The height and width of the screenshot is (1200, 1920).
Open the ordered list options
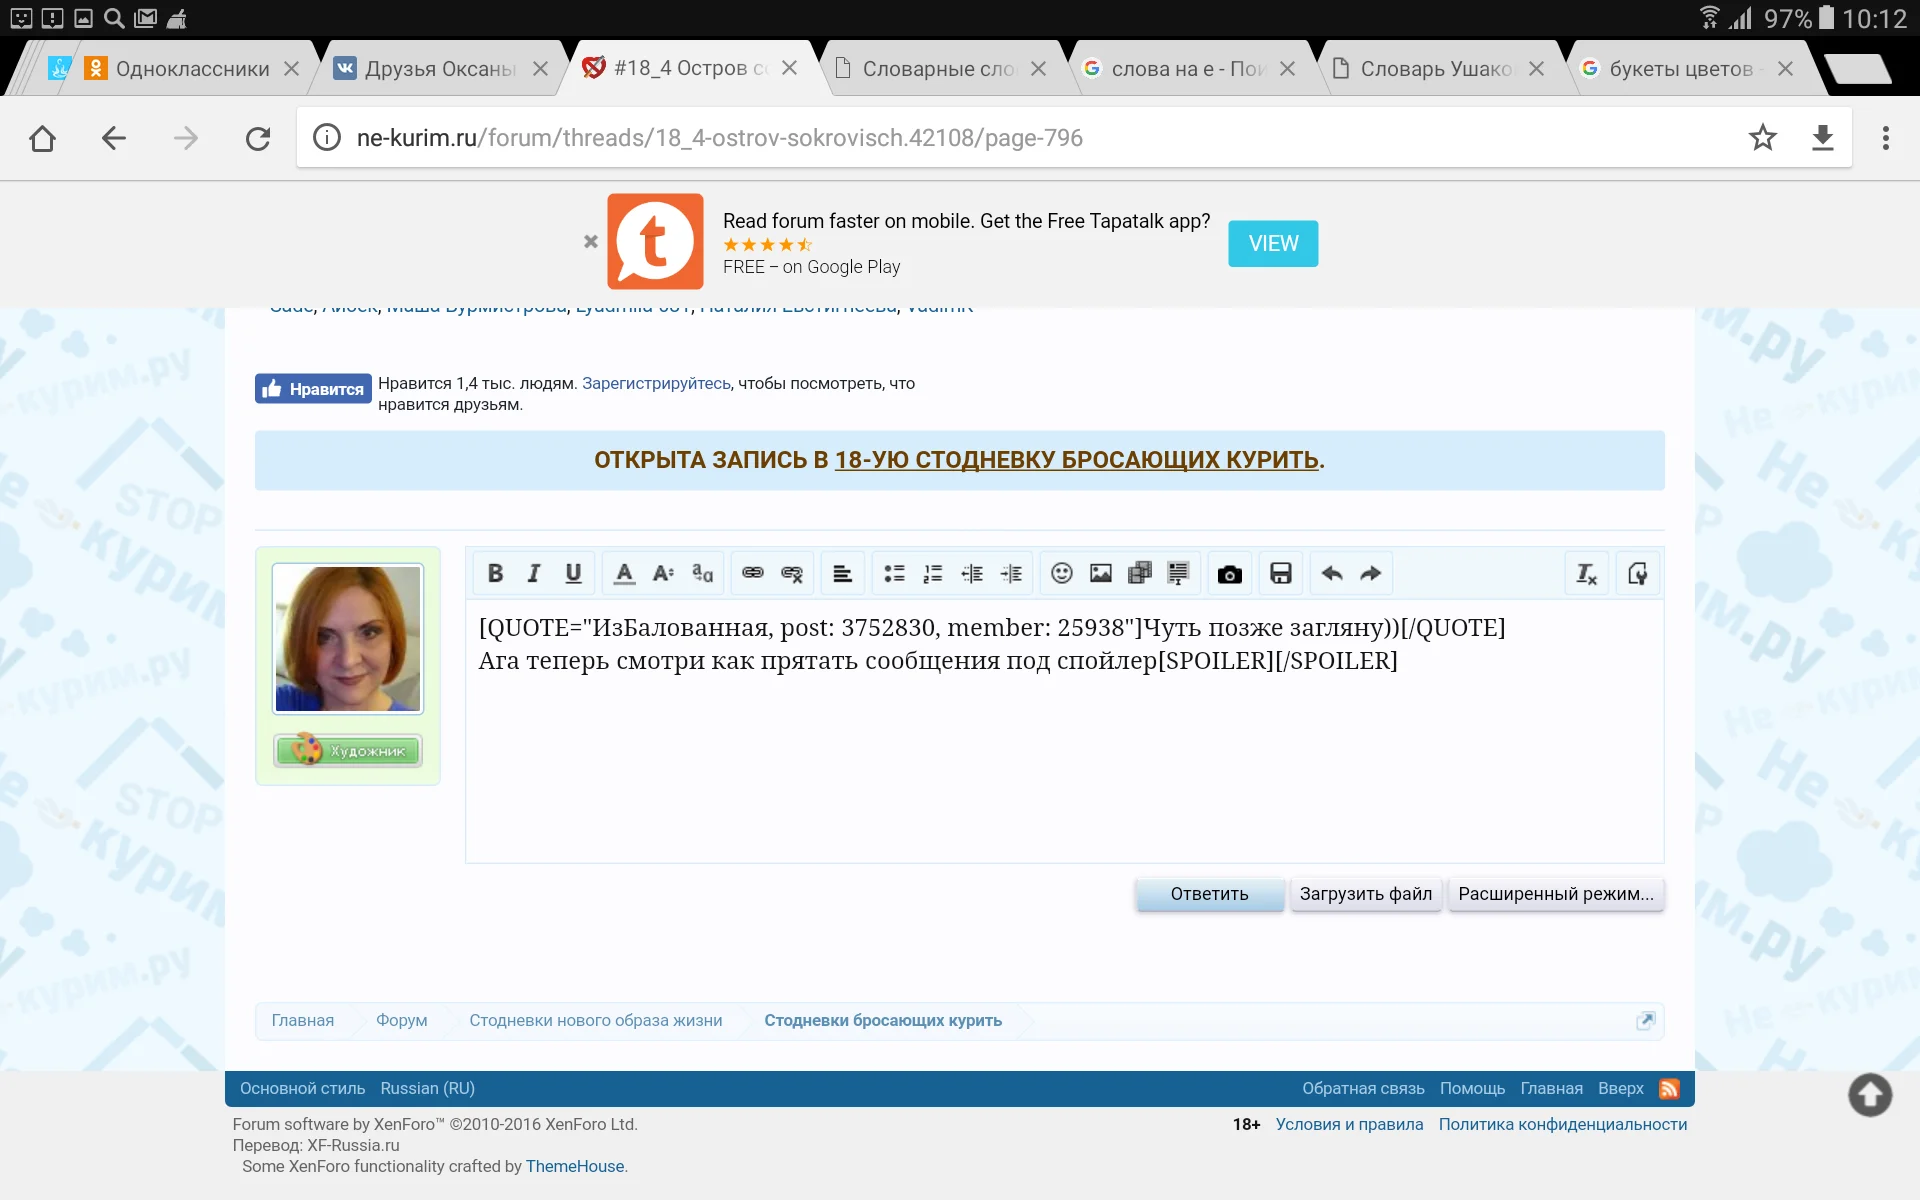tap(932, 573)
